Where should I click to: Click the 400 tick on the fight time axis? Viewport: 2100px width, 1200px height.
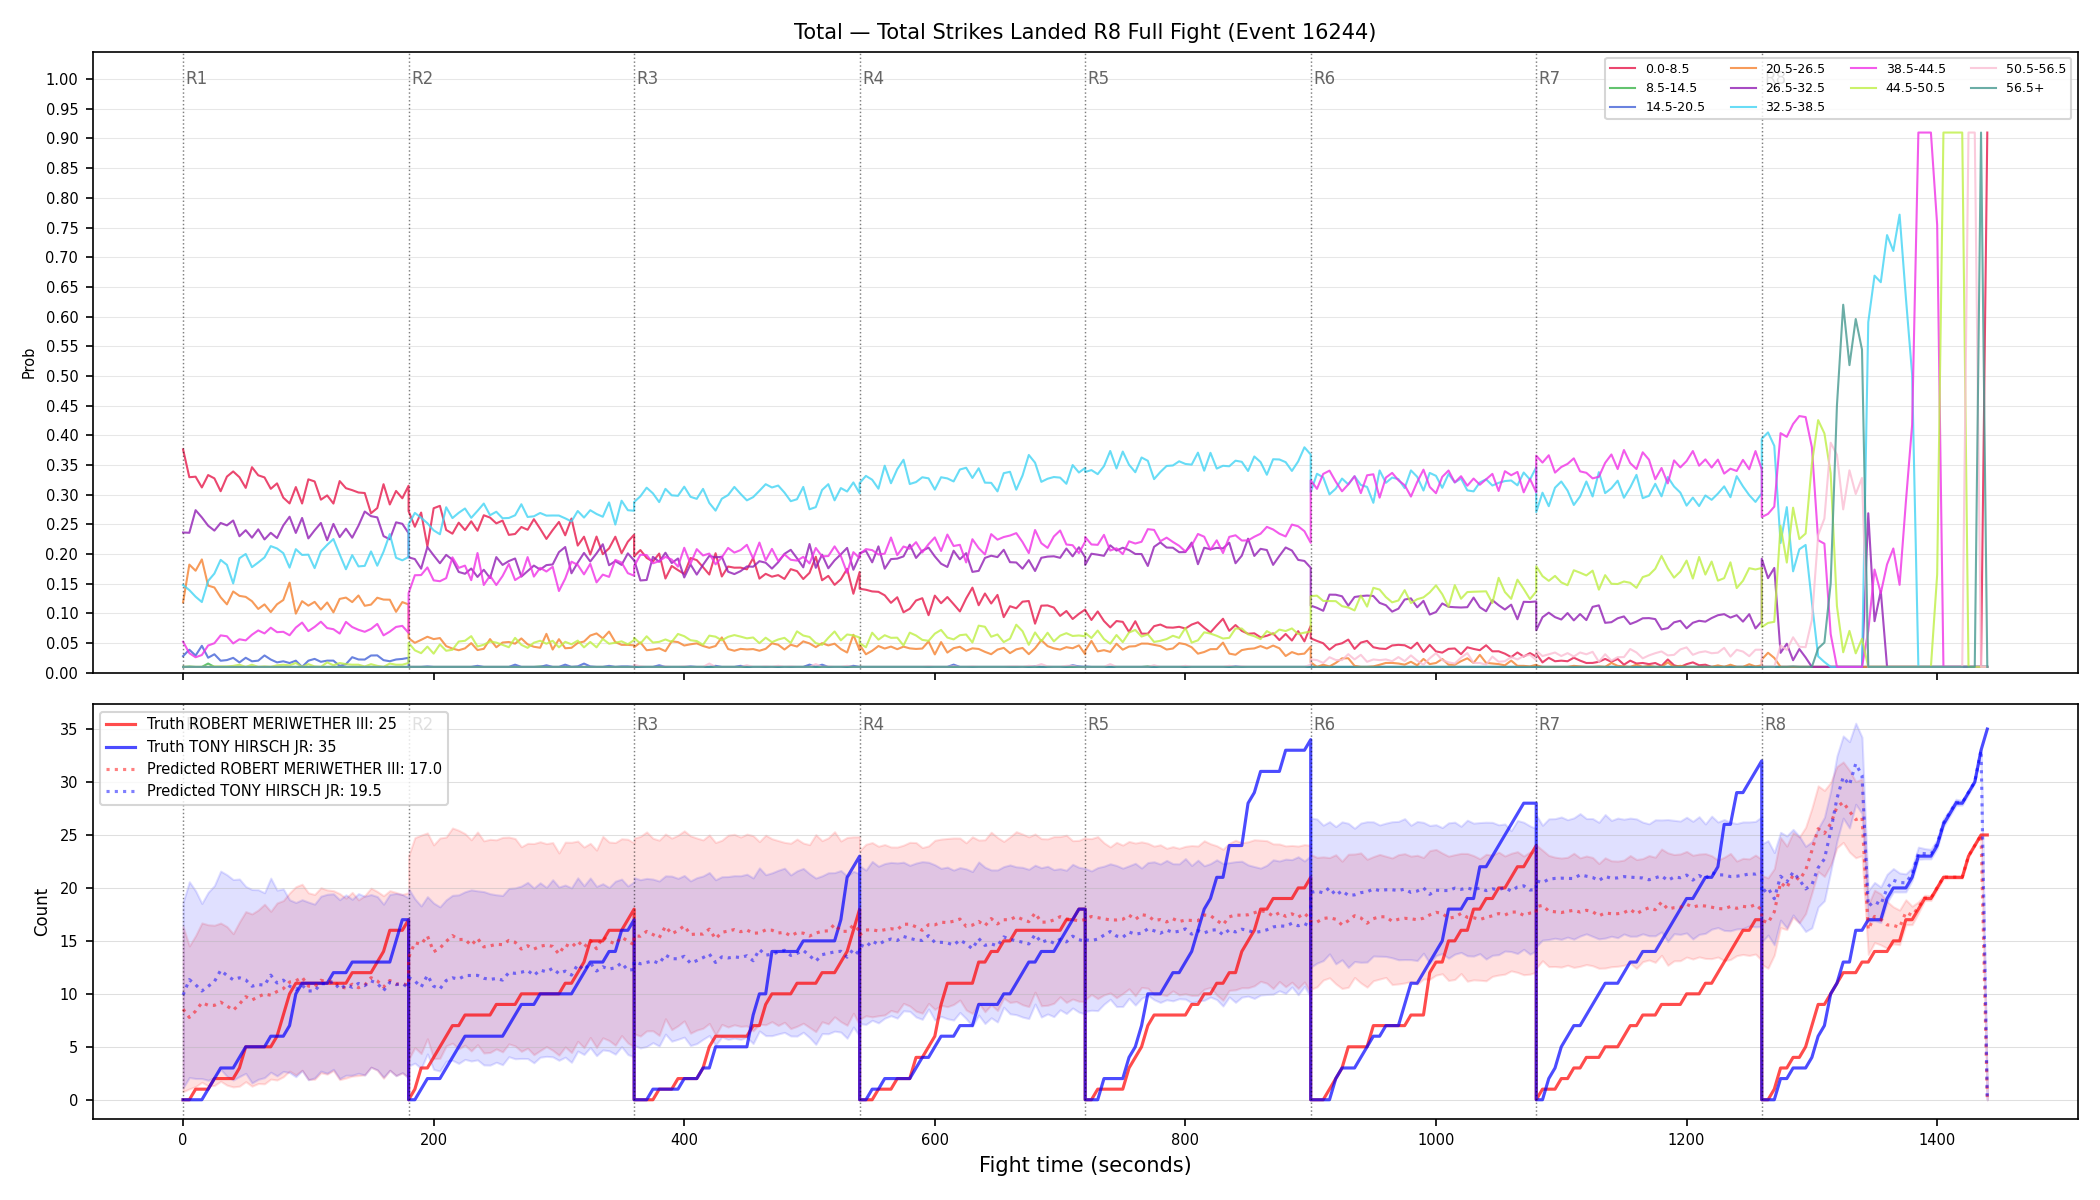pyautogui.click(x=684, y=1139)
